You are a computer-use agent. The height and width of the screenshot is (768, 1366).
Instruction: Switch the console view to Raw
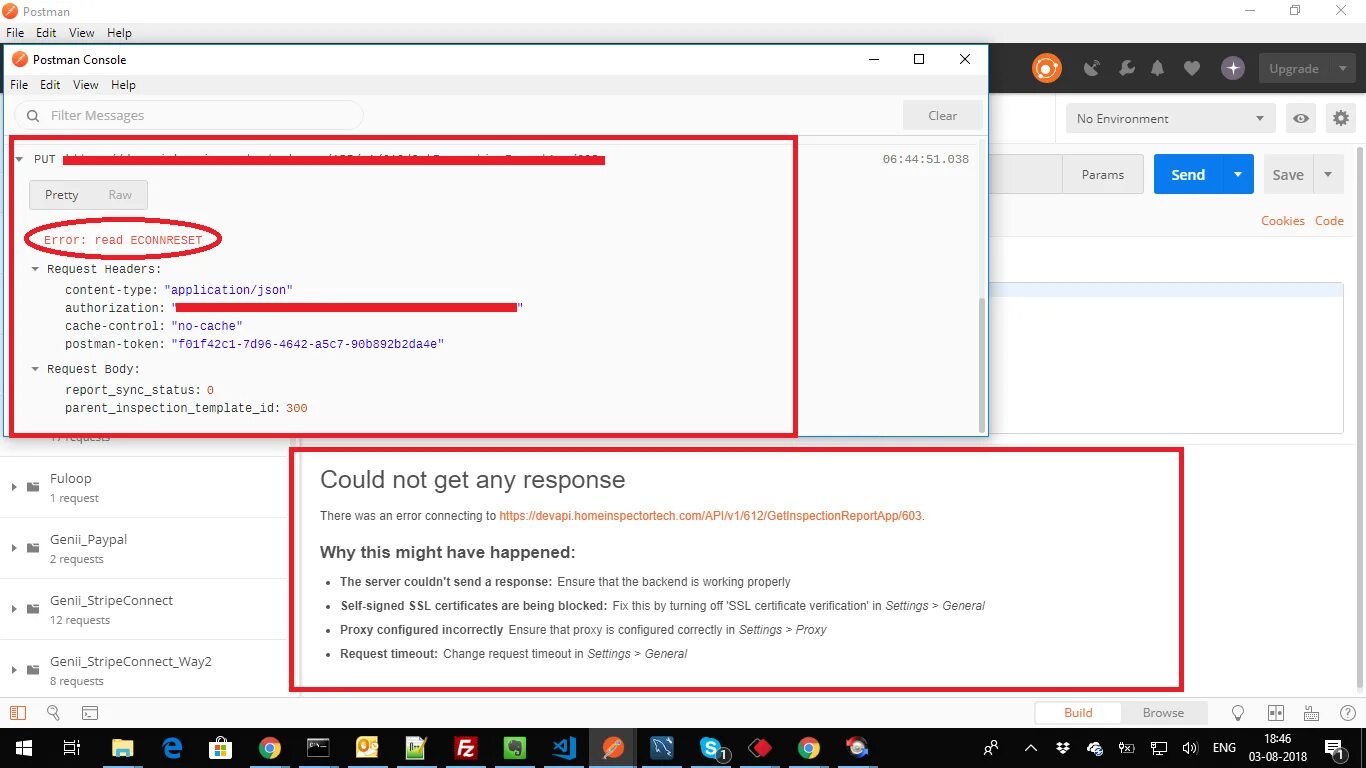click(120, 195)
